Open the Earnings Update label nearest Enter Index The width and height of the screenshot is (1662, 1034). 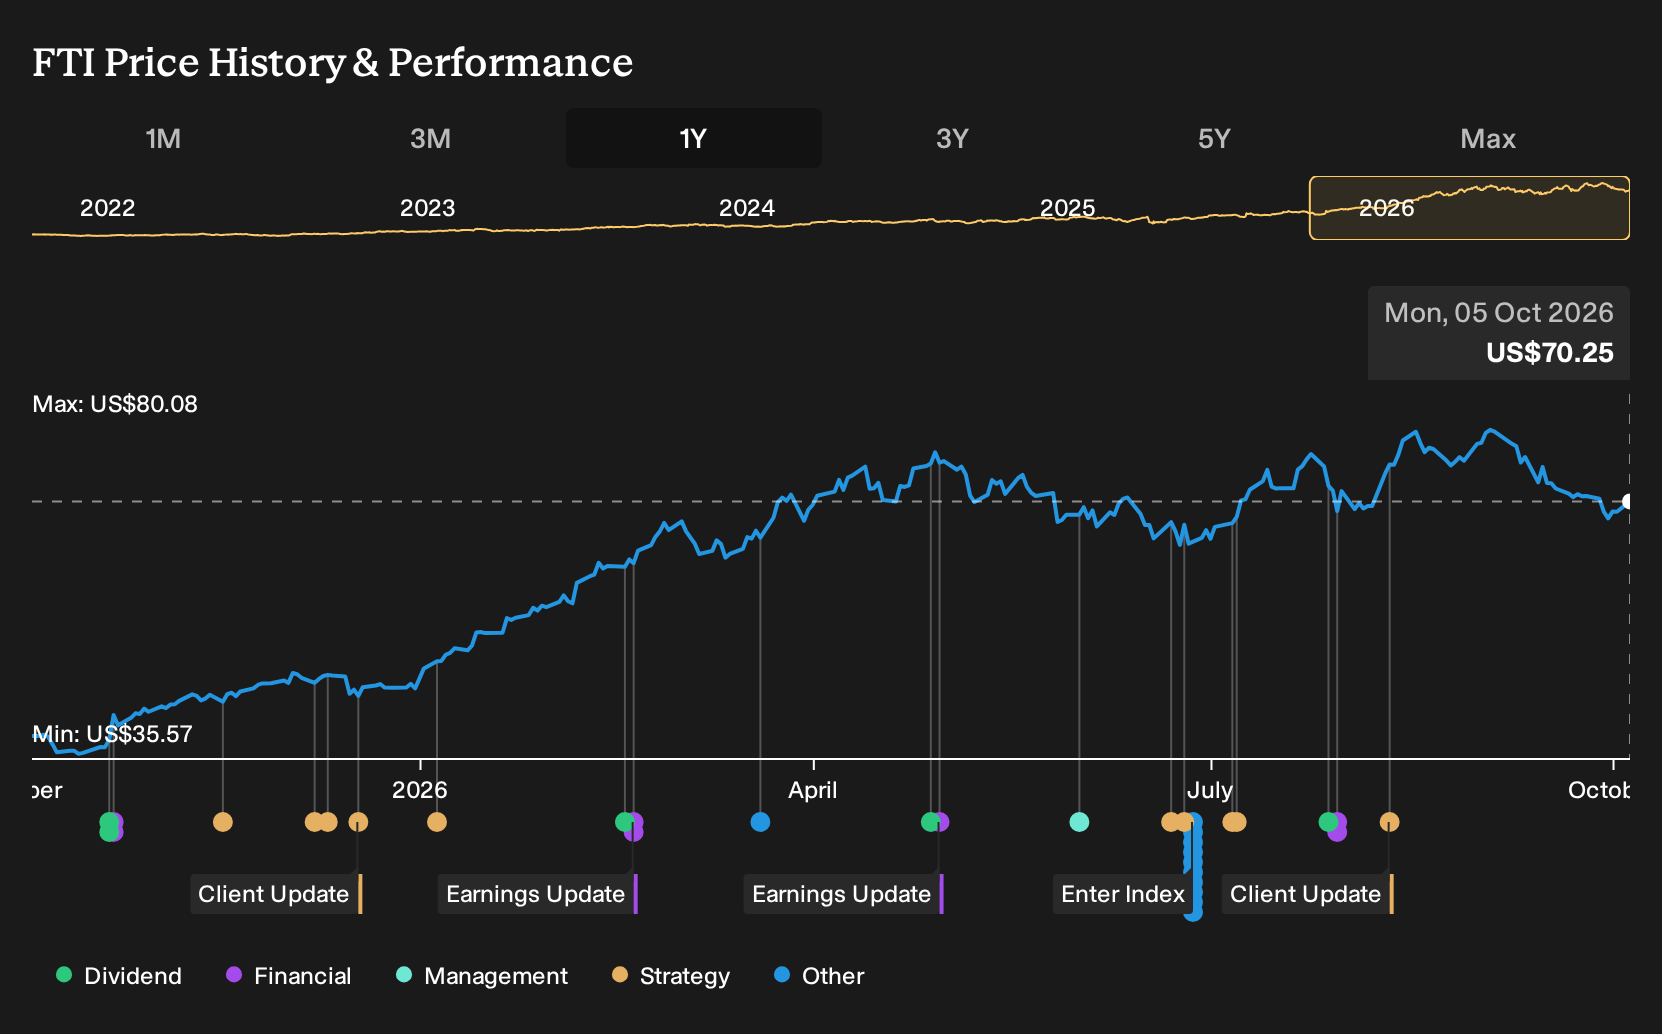click(842, 894)
